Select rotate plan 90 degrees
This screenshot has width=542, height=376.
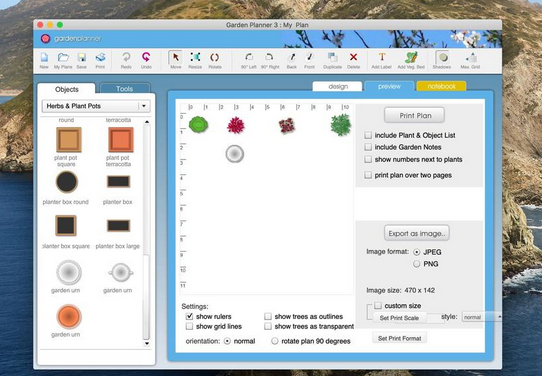(x=275, y=341)
